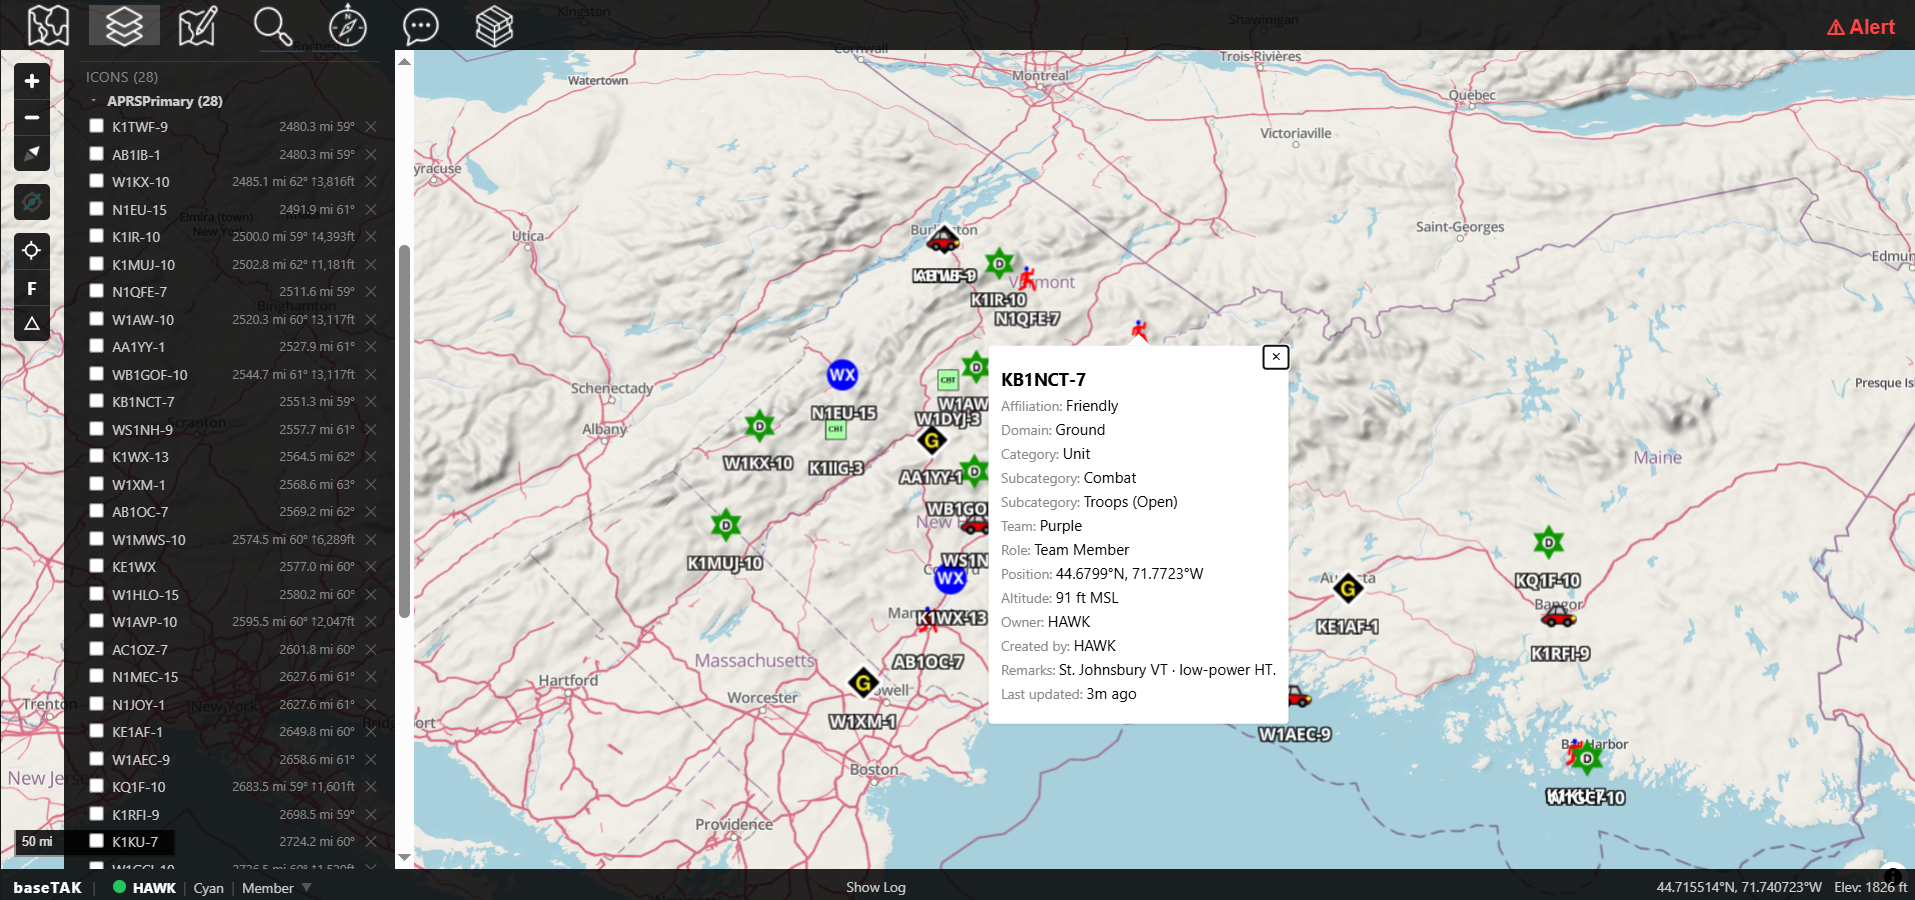Center map on my location crosshair
The image size is (1915, 900).
[x=32, y=250]
